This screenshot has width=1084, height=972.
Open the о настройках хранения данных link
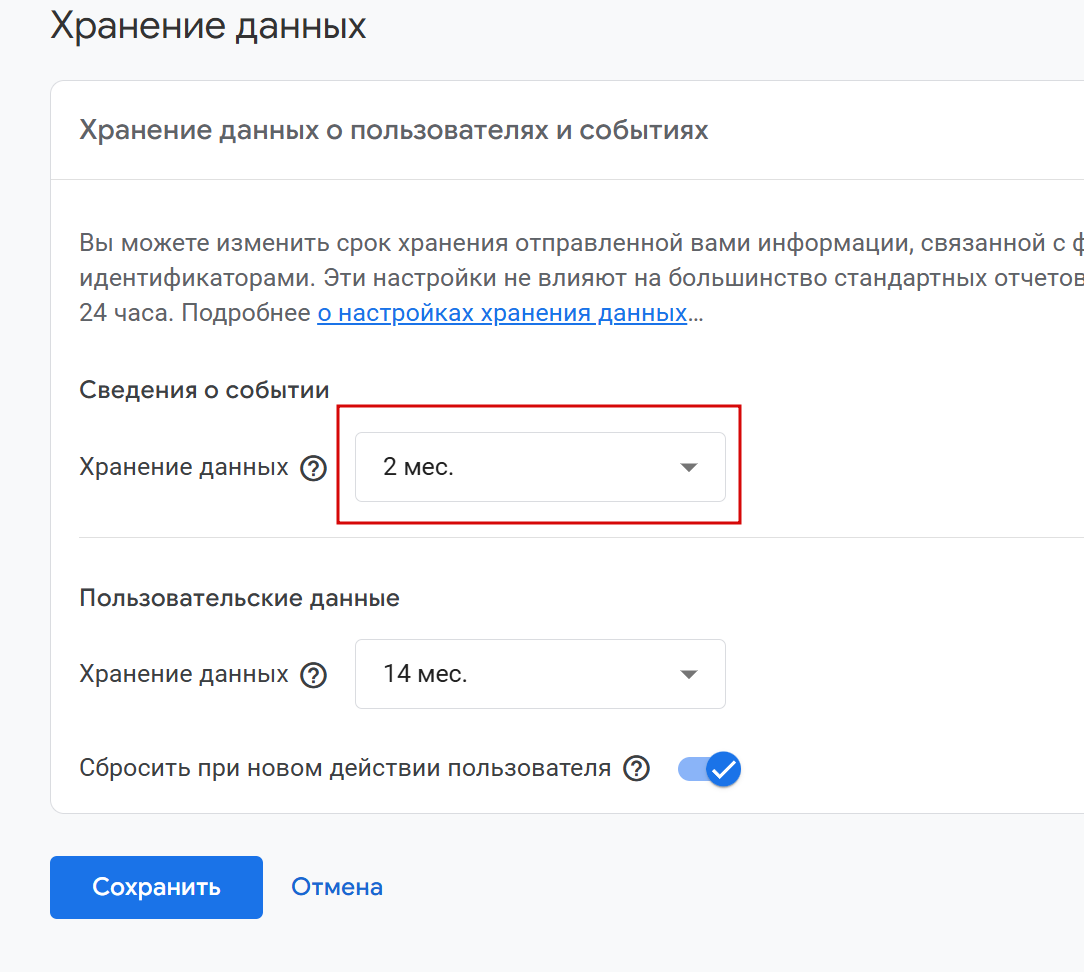point(502,314)
